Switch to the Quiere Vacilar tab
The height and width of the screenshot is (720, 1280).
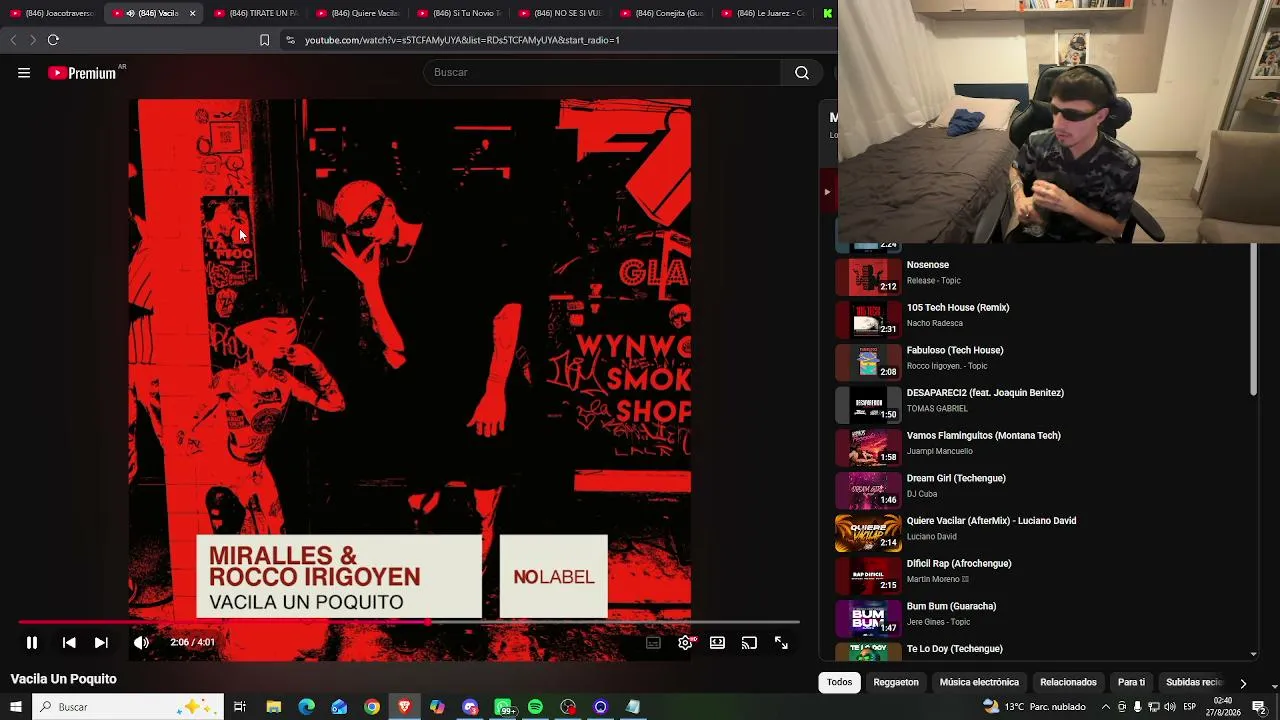pos(357,13)
